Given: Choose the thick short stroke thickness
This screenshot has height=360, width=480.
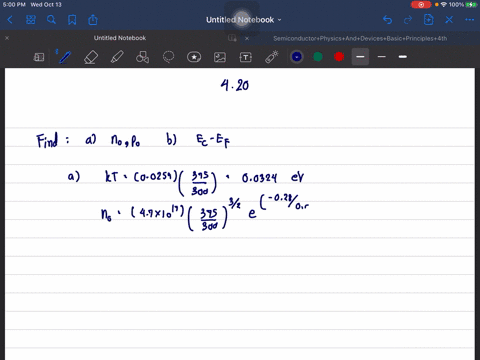Looking at the screenshot, I should click(403, 57).
